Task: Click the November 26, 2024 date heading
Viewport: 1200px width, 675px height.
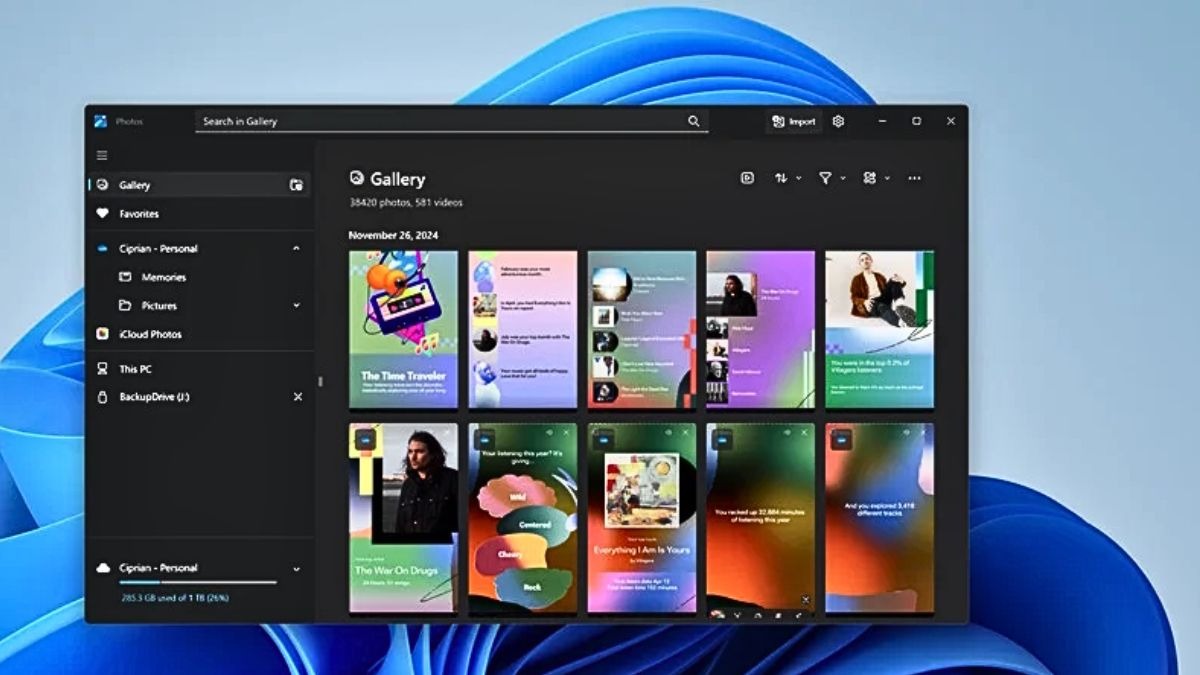Action: click(394, 235)
